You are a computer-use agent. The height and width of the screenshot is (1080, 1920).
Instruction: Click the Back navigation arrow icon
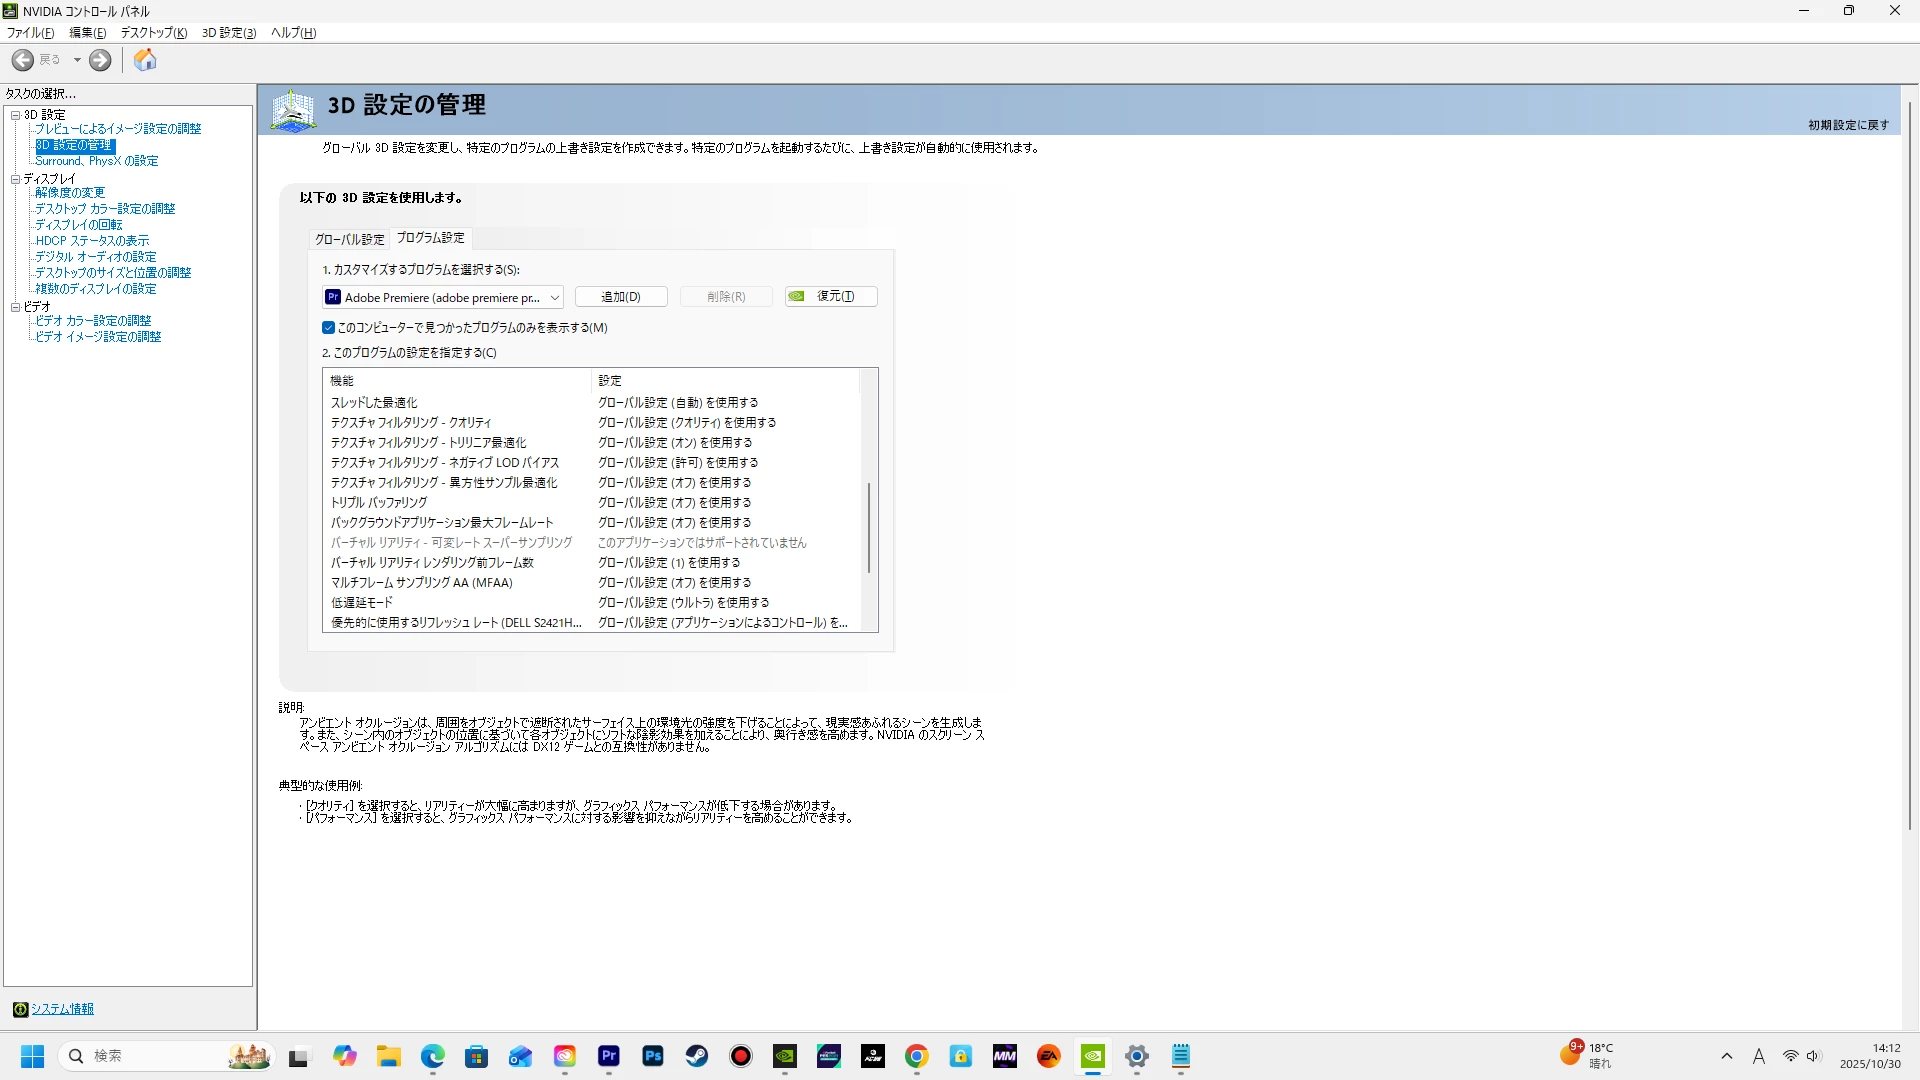23,61
